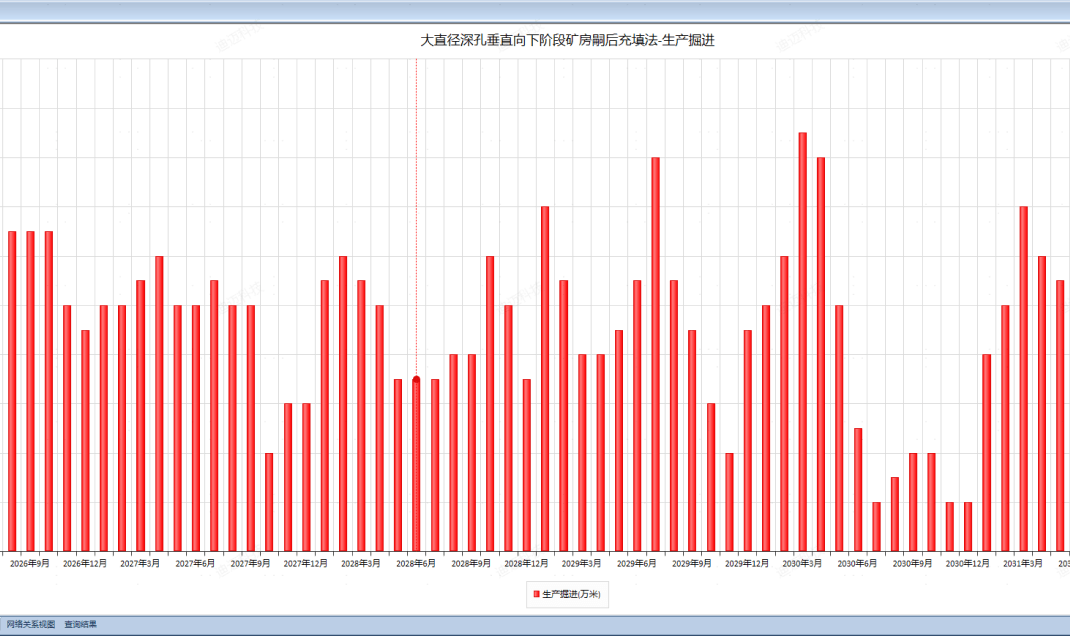Click the chart title 大直径深孔垂直向下阶段矿房嗣后充填法-生产掘进
This screenshot has width=1070, height=636.
567,40
